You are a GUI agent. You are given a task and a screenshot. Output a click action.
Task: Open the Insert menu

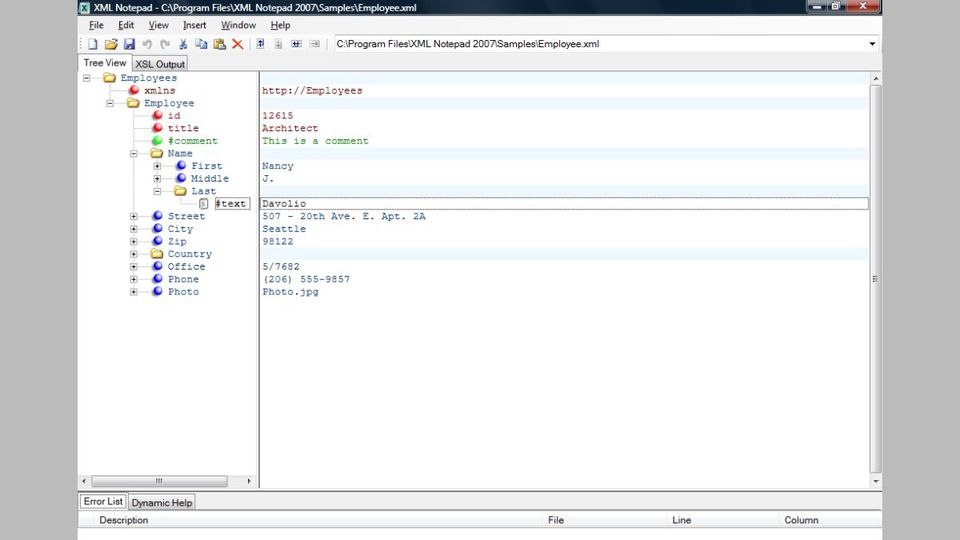coord(194,25)
